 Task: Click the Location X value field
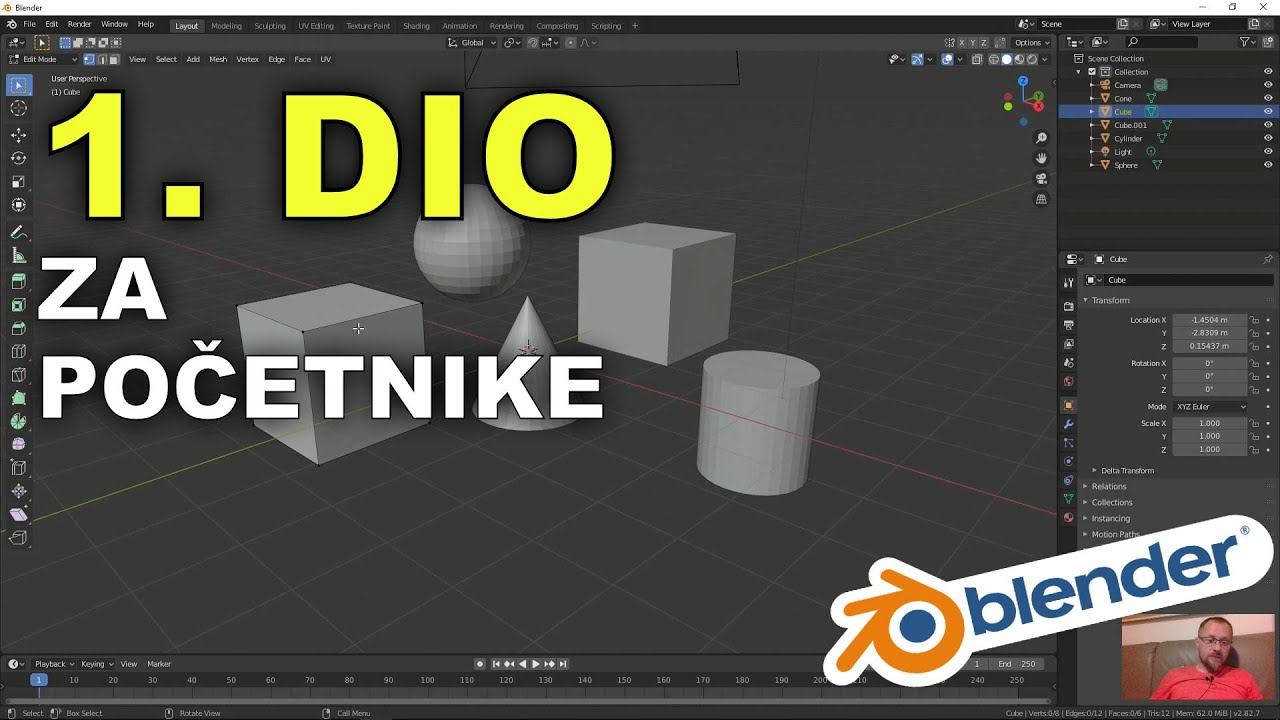click(1209, 320)
